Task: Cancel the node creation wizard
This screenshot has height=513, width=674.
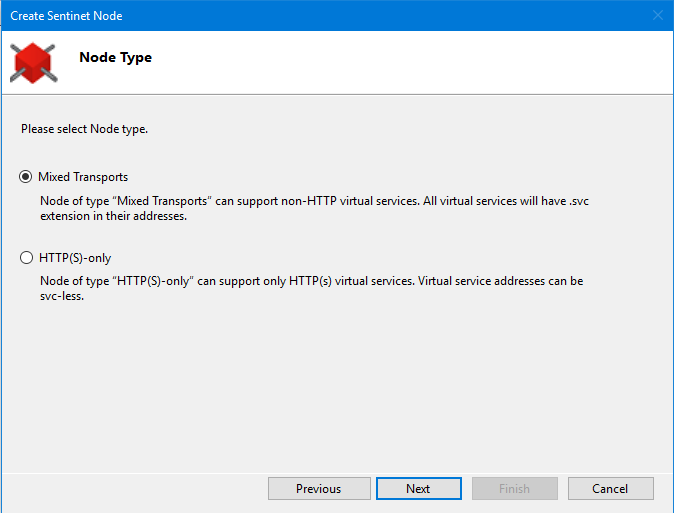Action: click(x=610, y=488)
